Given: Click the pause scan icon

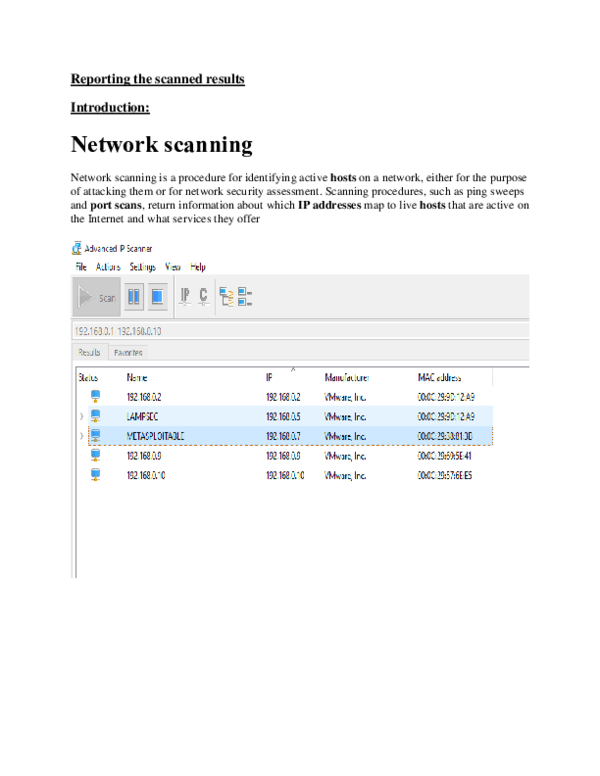Looking at the screenshot, I should (134, 297).
